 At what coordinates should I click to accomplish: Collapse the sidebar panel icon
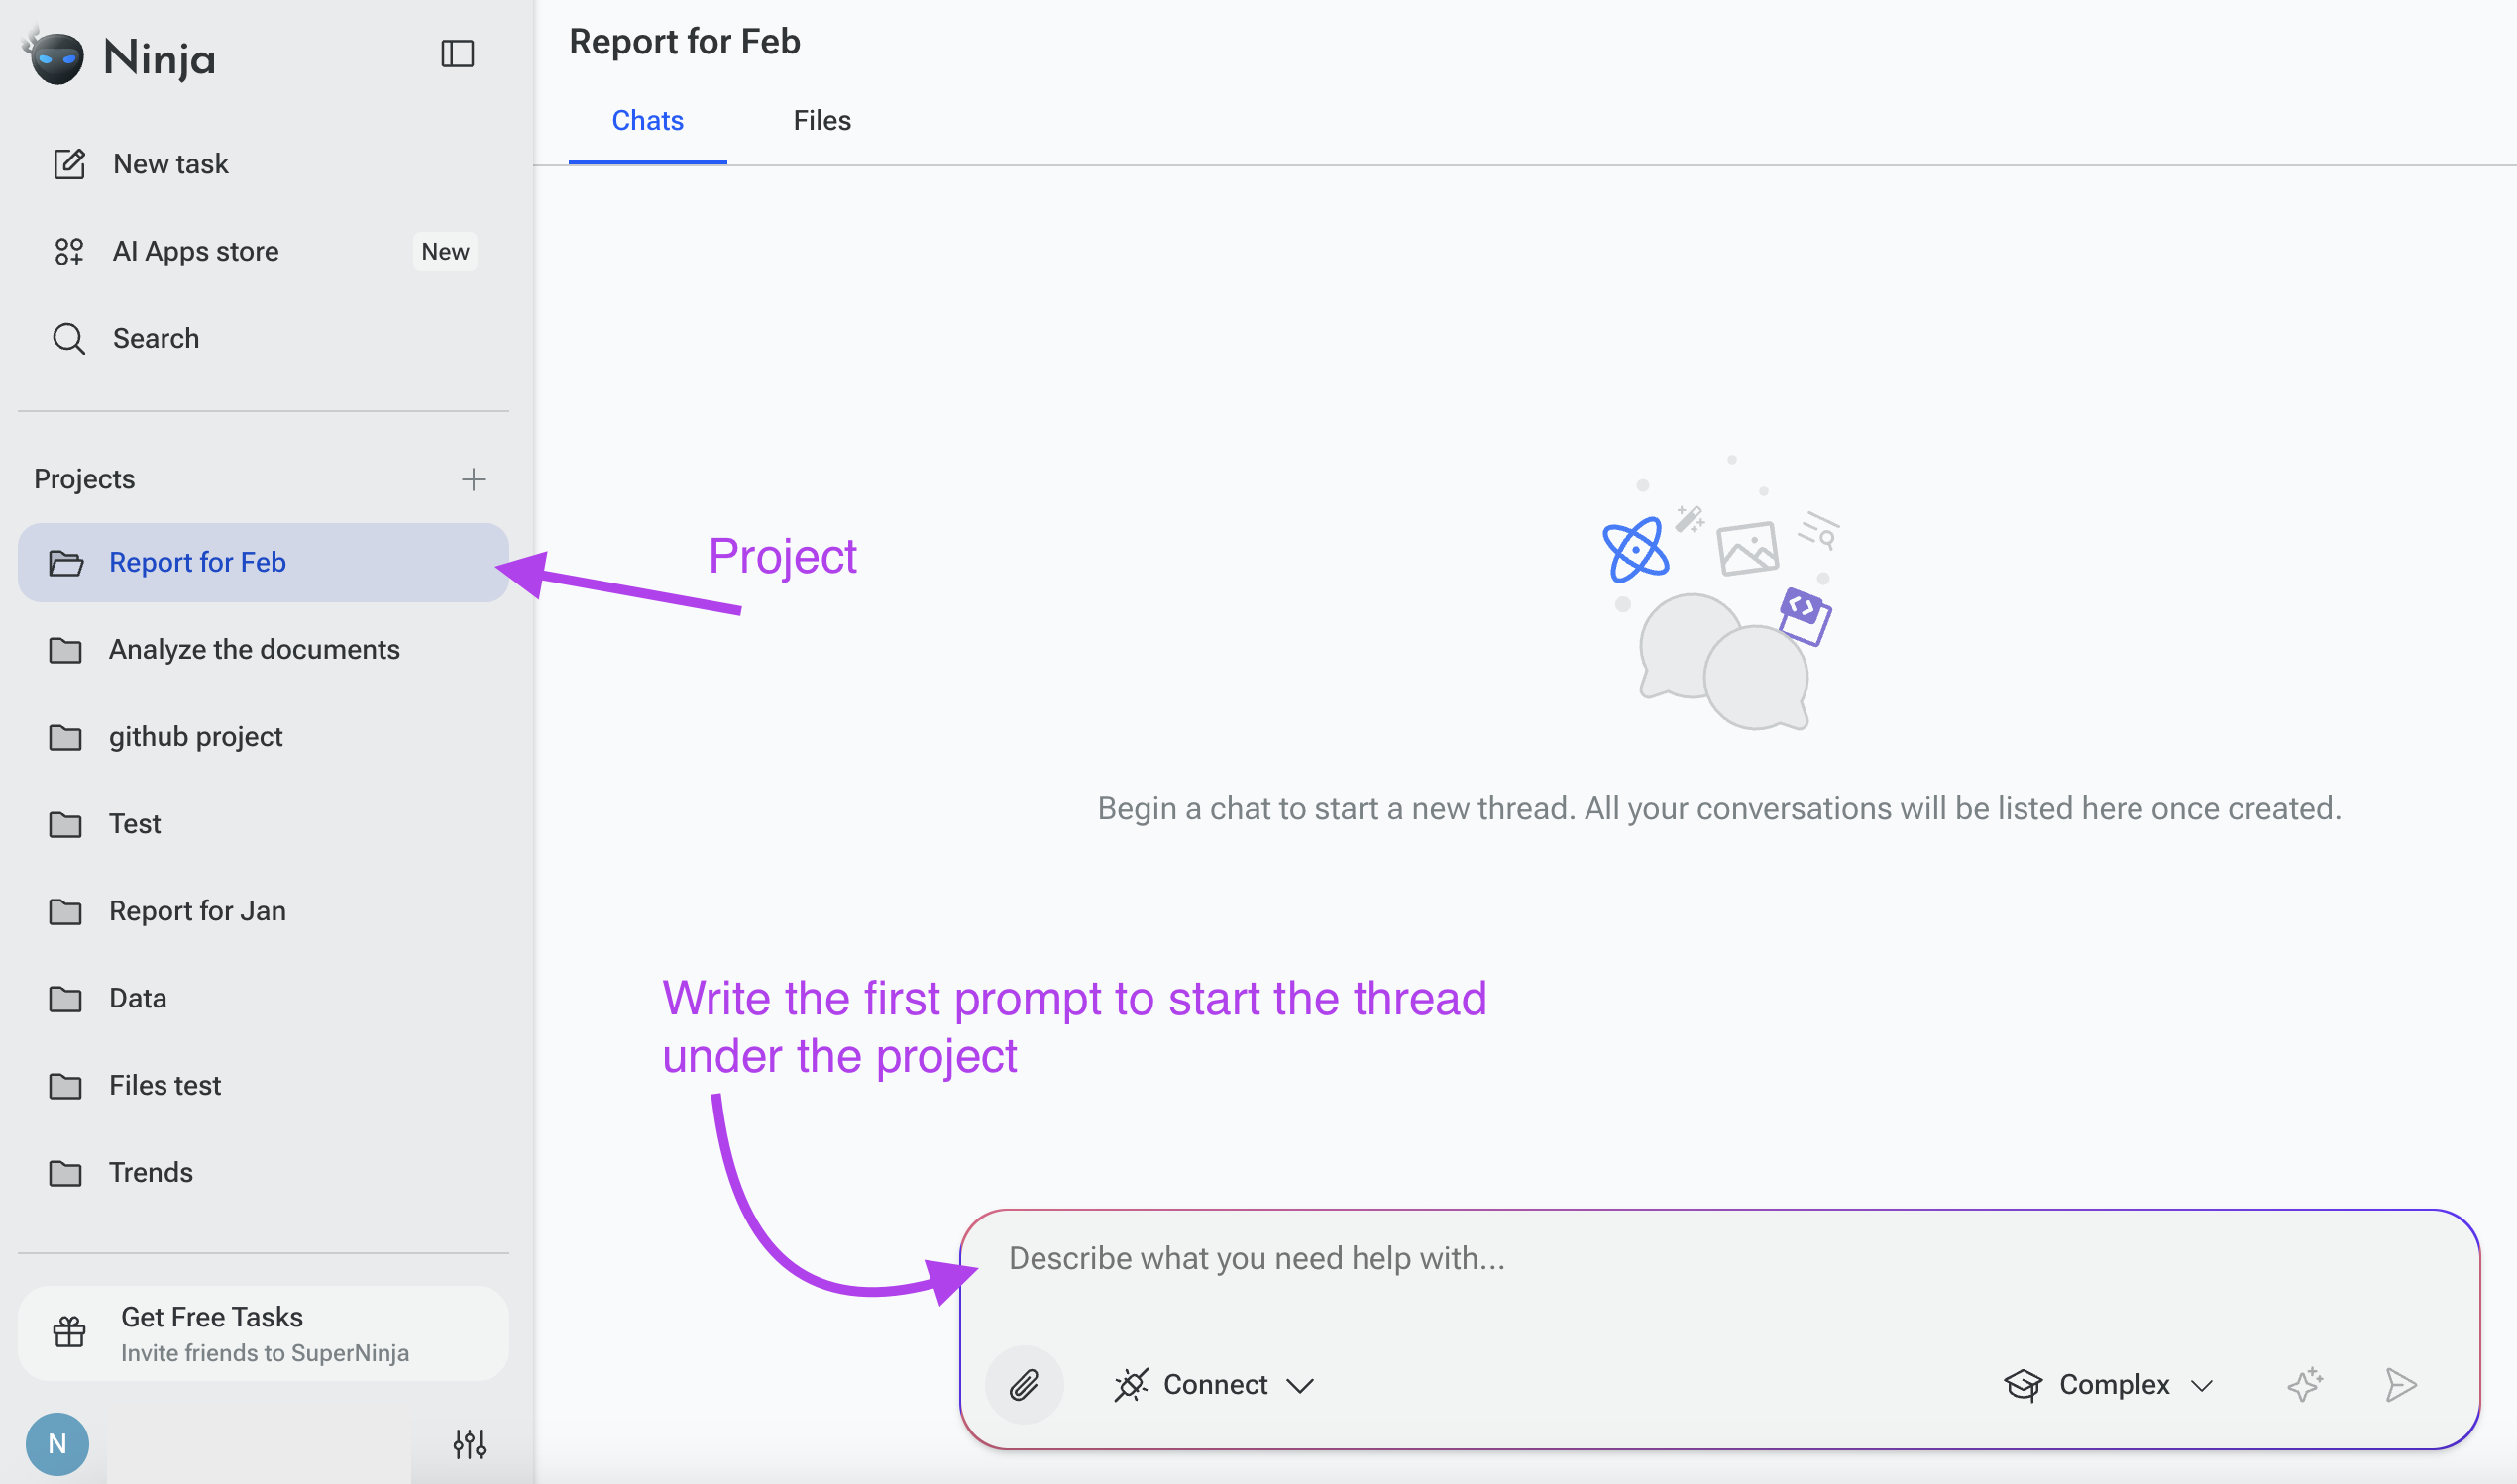tap(457, 53)
